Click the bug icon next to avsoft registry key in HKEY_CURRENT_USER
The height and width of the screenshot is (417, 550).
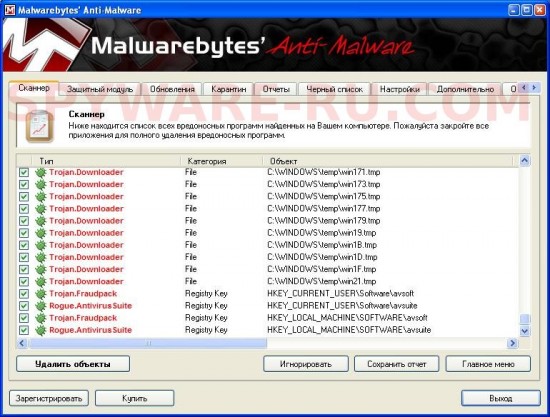pos(41,294)
